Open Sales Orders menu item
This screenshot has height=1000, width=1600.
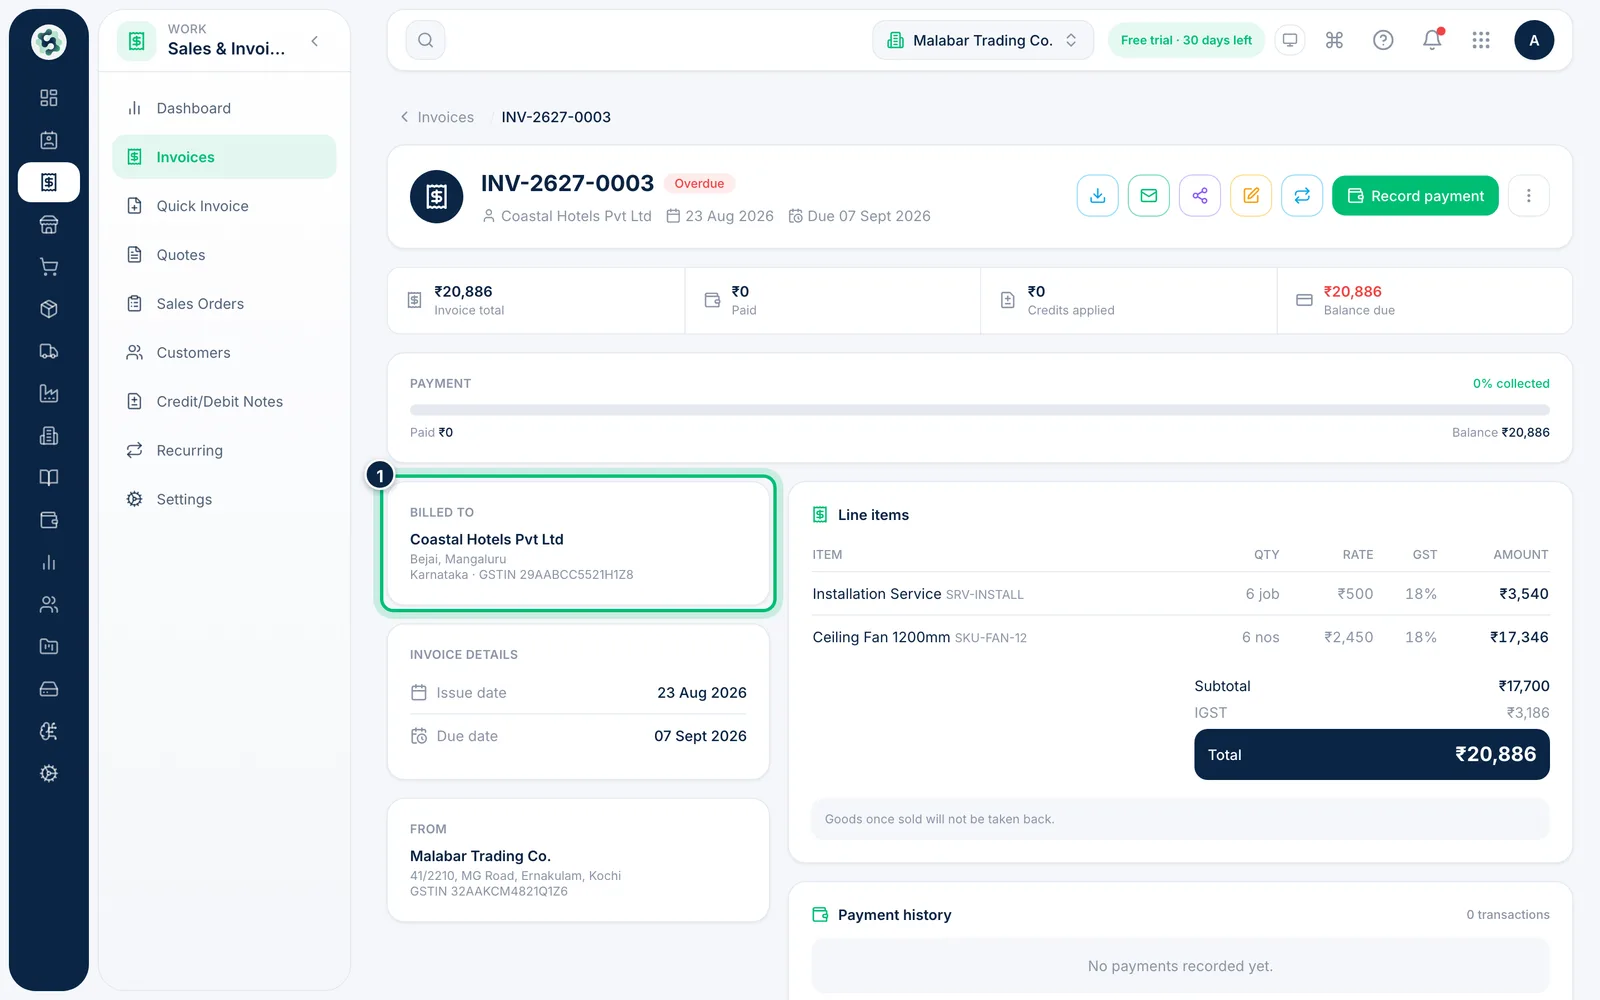pyautogui.click(x=224, y=304)
